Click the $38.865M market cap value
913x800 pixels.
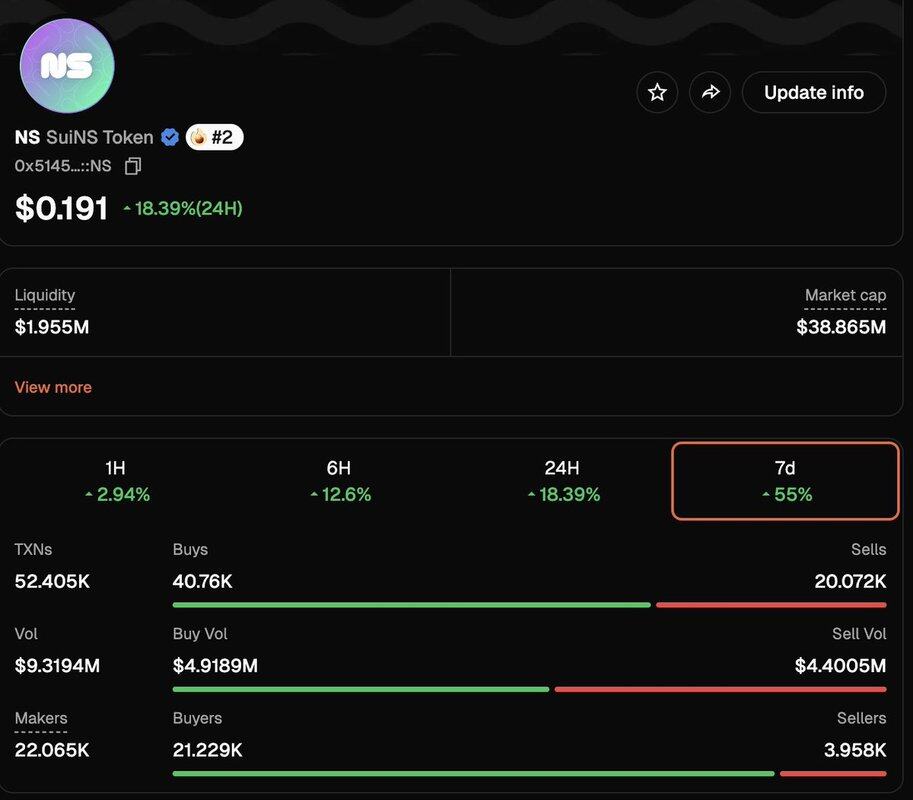coord(841,327)
